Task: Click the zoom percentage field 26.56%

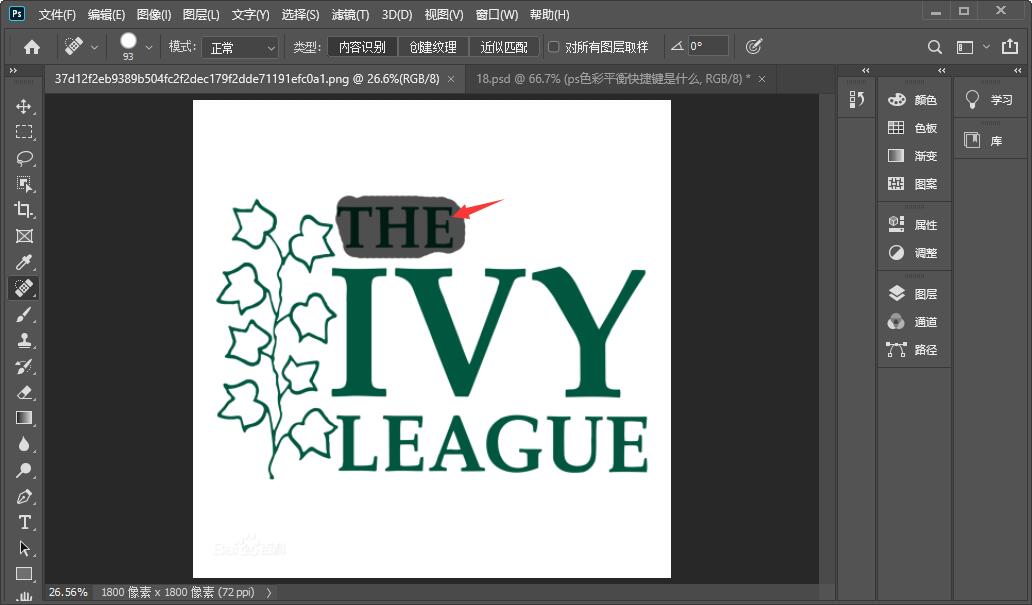Action: (68, 592)
